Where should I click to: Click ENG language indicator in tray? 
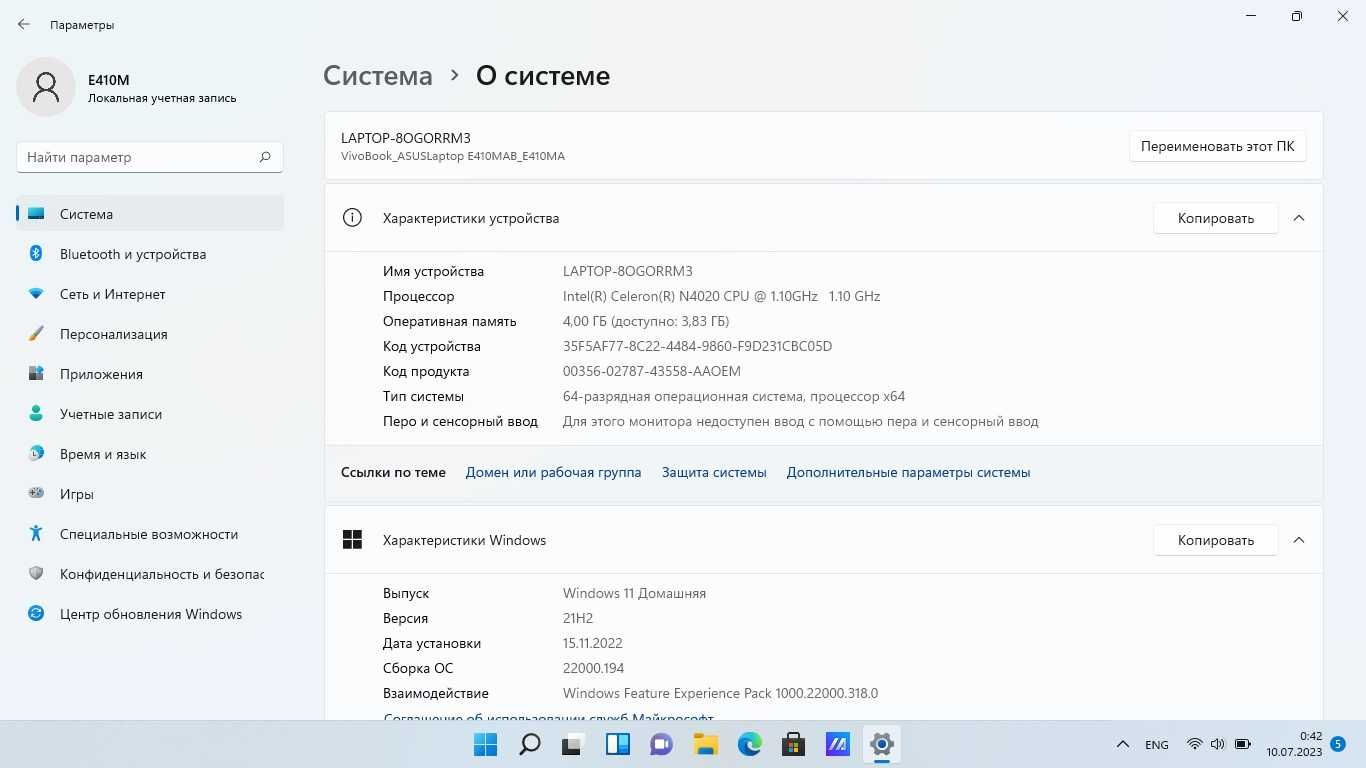point(1157,744)
